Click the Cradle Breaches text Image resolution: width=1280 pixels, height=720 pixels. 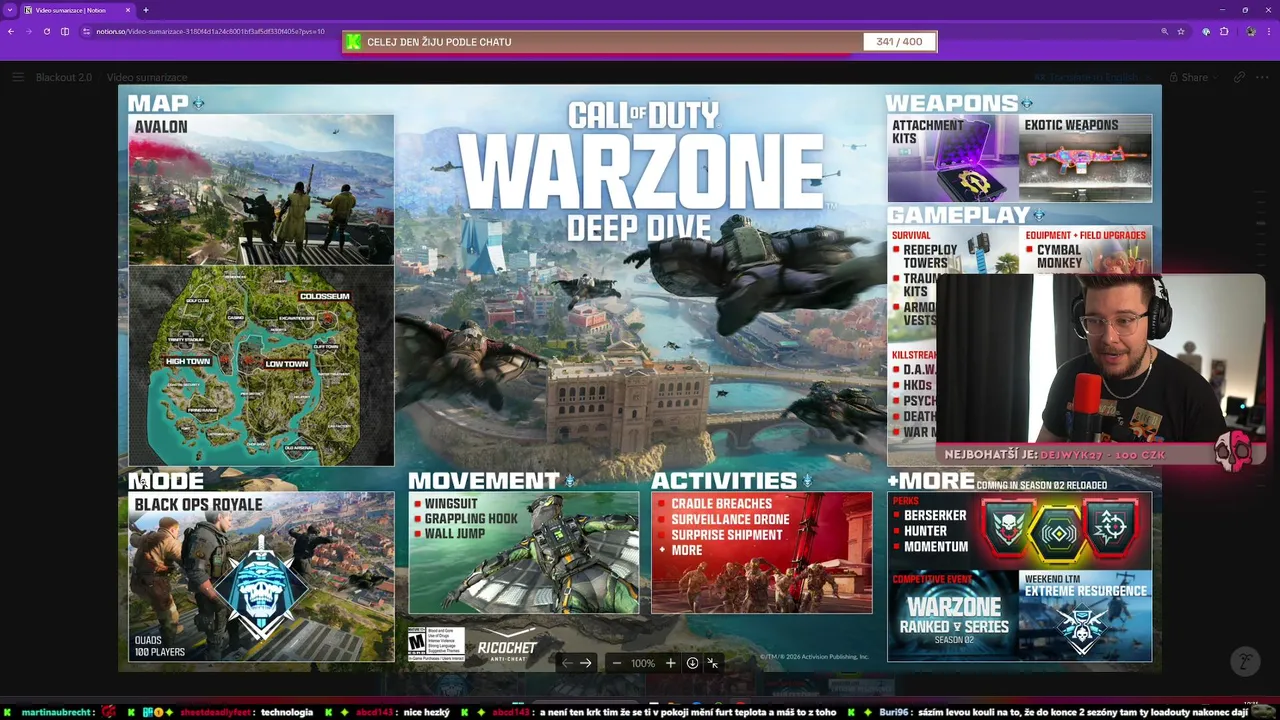coord(722,504)
